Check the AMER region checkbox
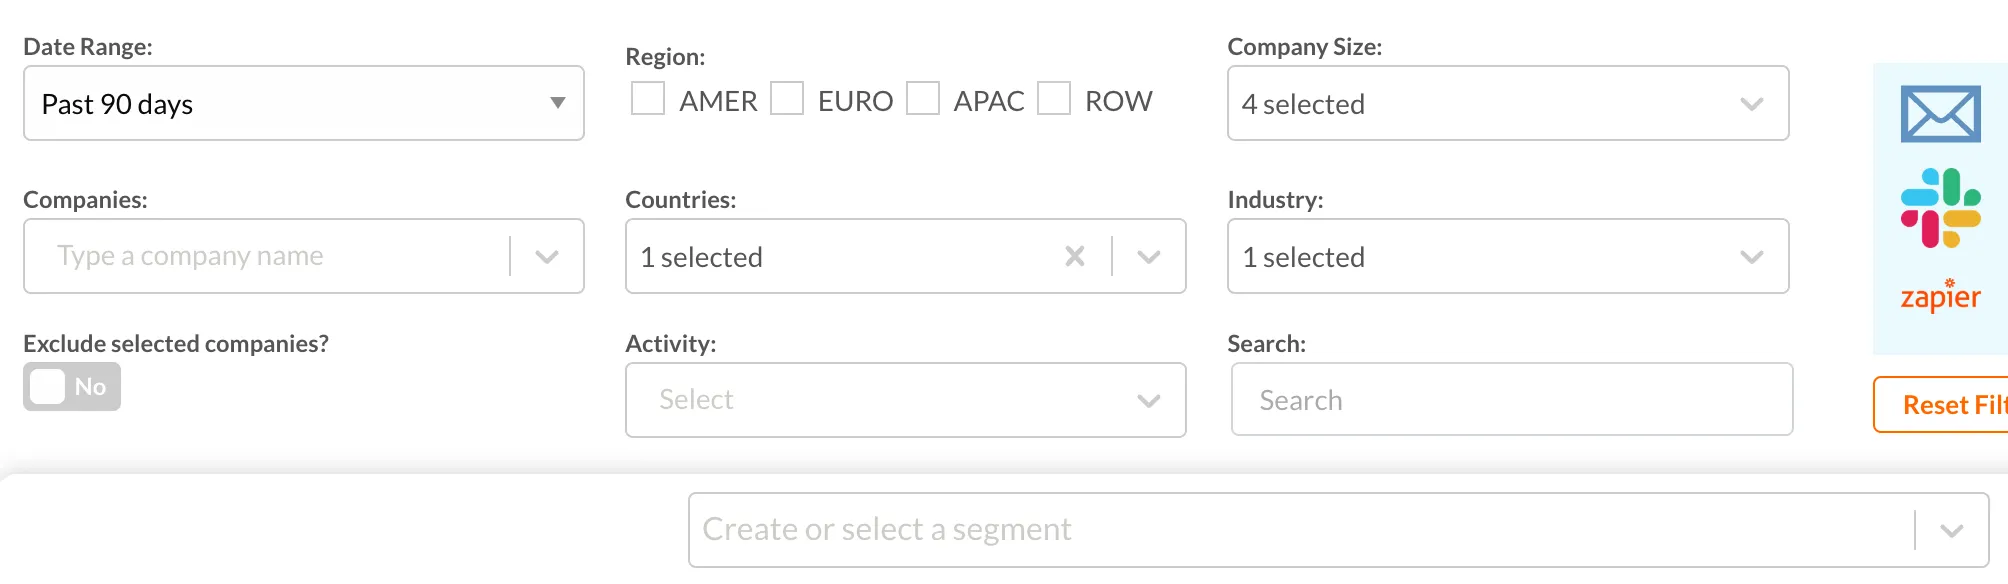Viewport: 2008px width, 584px height. (648, 99)
